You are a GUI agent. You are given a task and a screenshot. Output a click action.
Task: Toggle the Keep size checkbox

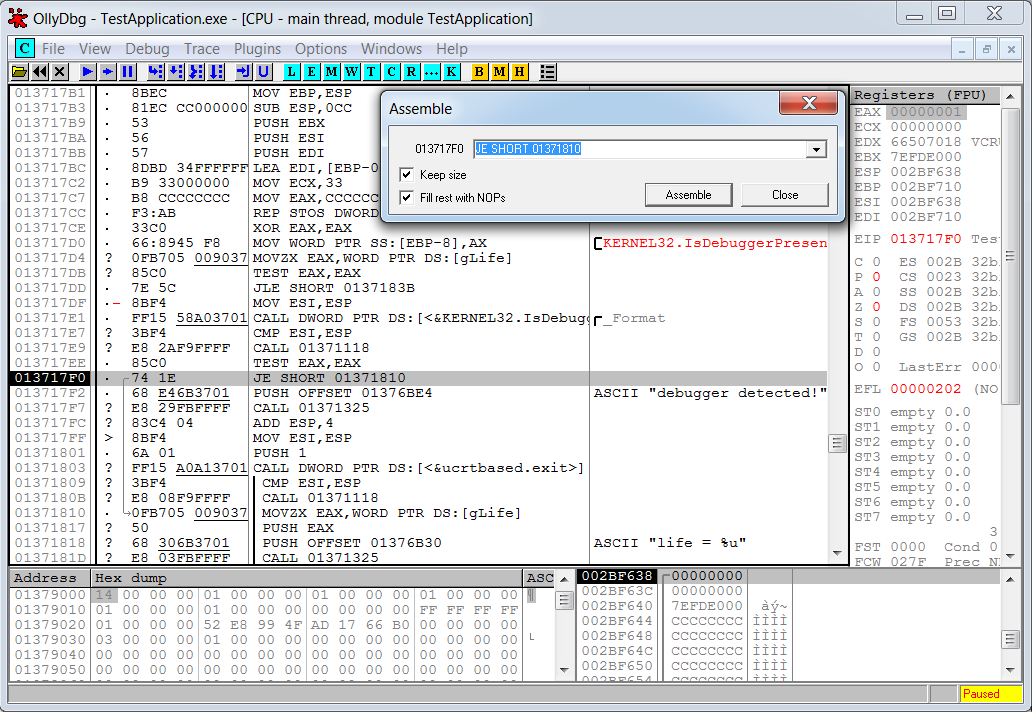coord(406,175)
